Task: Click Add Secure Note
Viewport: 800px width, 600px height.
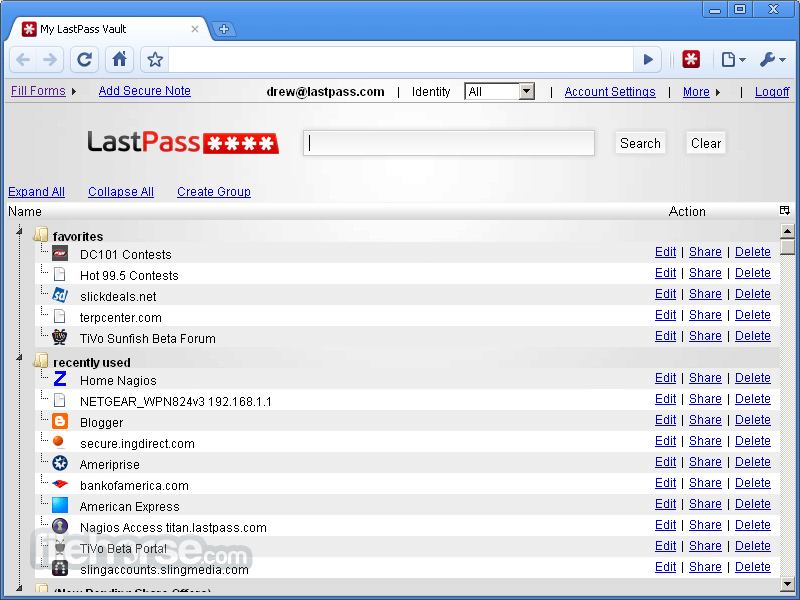Action: 144,91
